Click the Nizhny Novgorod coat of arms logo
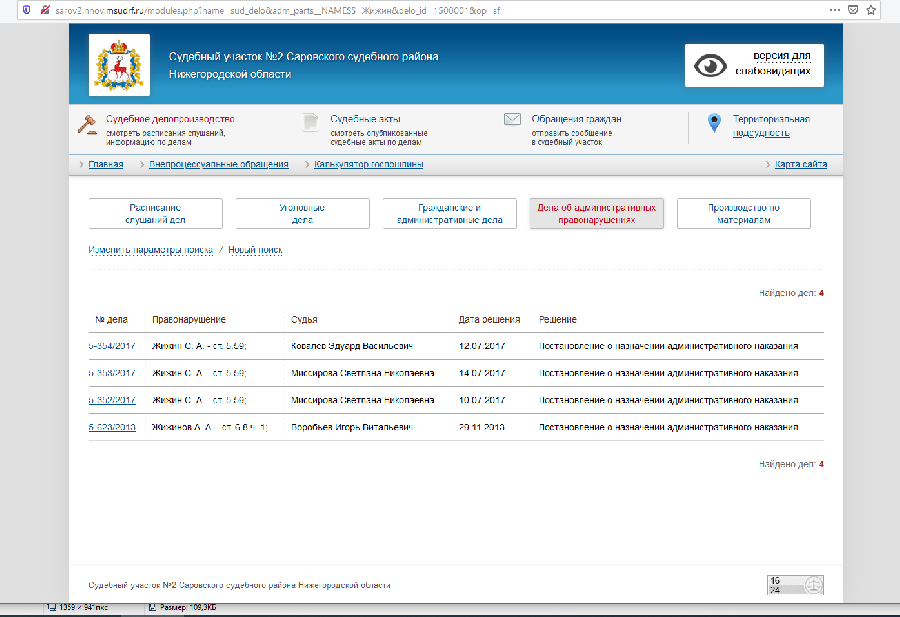 click(x=119, y=65)
